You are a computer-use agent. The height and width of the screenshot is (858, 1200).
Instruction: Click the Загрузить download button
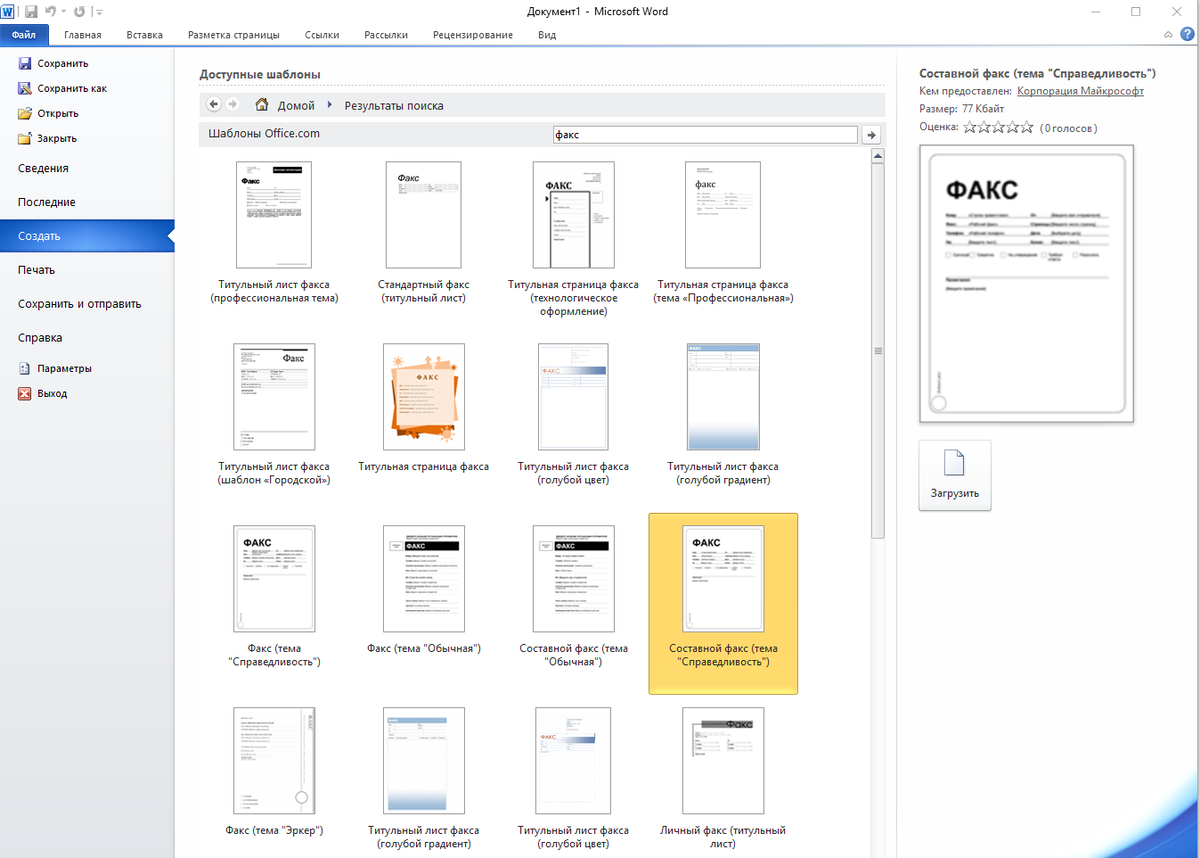955,476
